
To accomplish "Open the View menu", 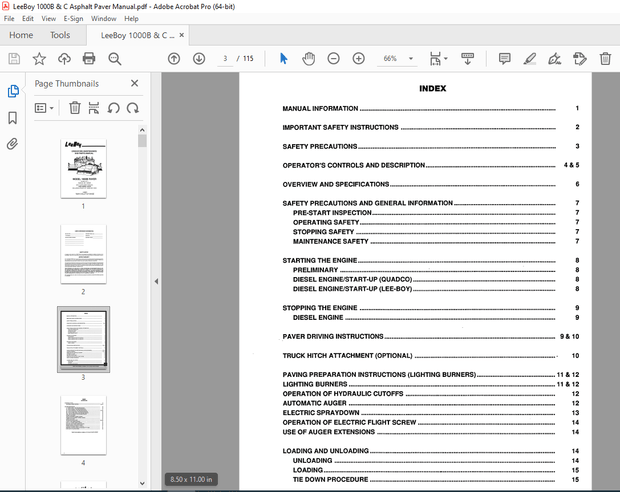I will pyautogui.click(x=49, y=19).
